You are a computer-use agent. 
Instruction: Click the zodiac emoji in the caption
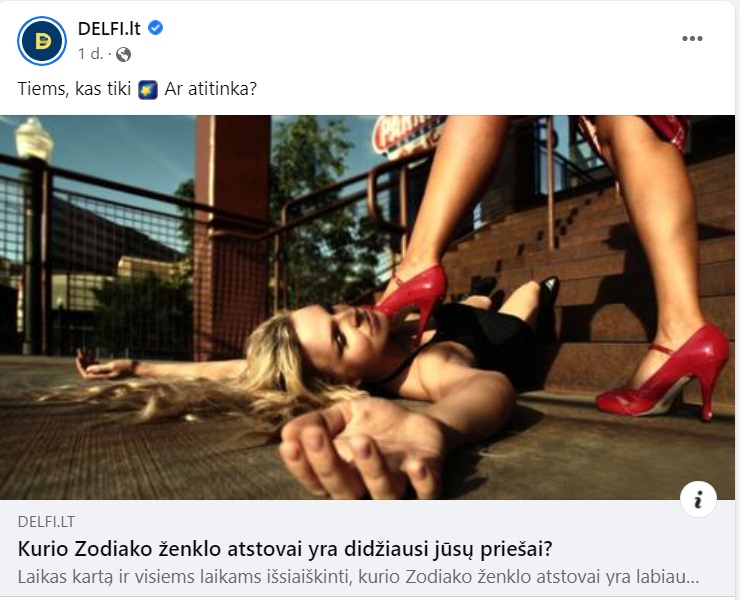point(148,90)
